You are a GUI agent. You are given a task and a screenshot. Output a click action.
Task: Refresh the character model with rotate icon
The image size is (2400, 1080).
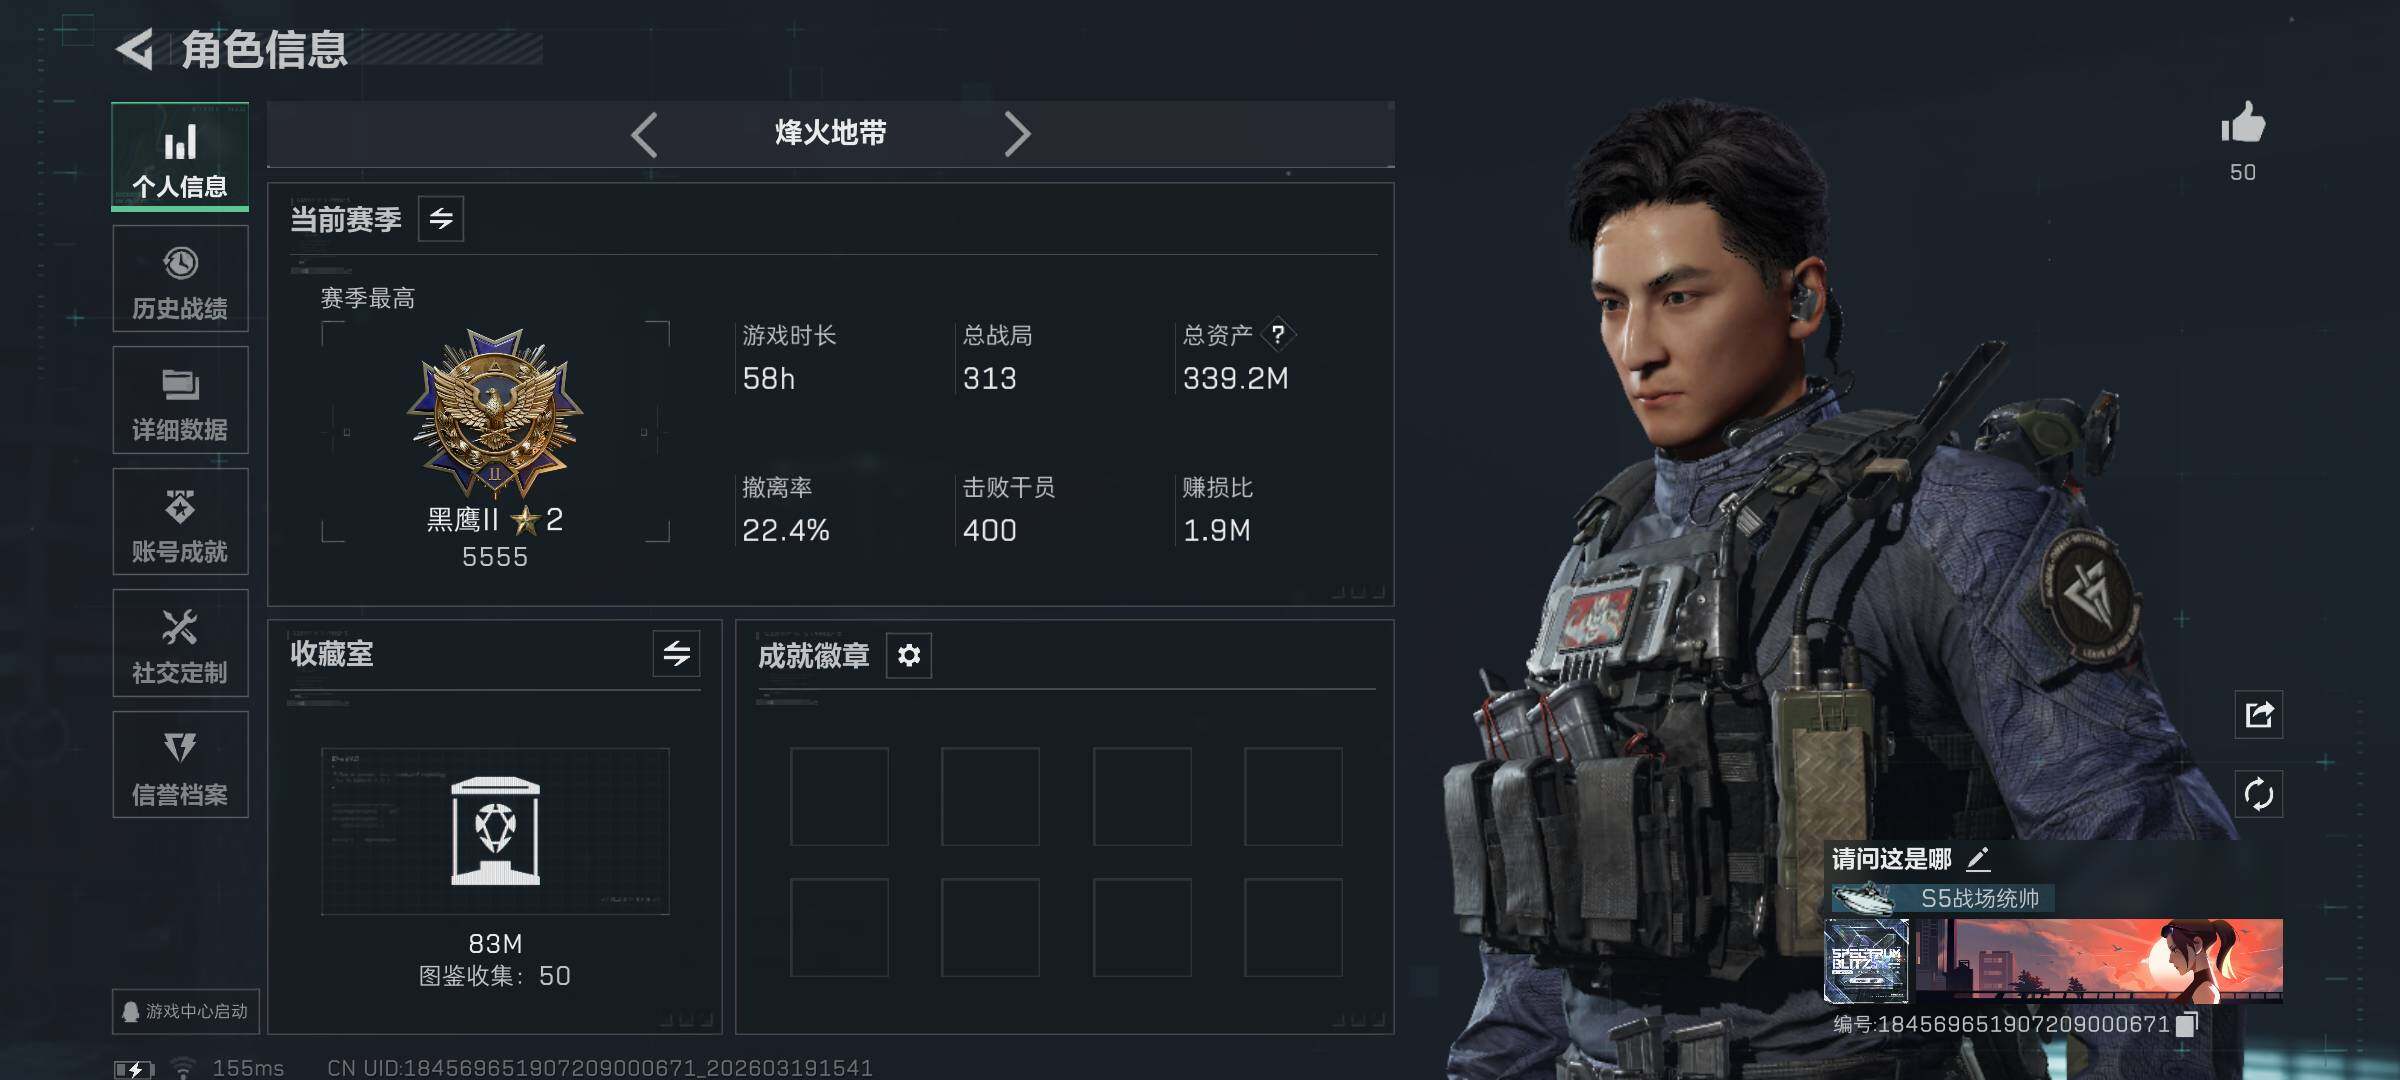2259,794
